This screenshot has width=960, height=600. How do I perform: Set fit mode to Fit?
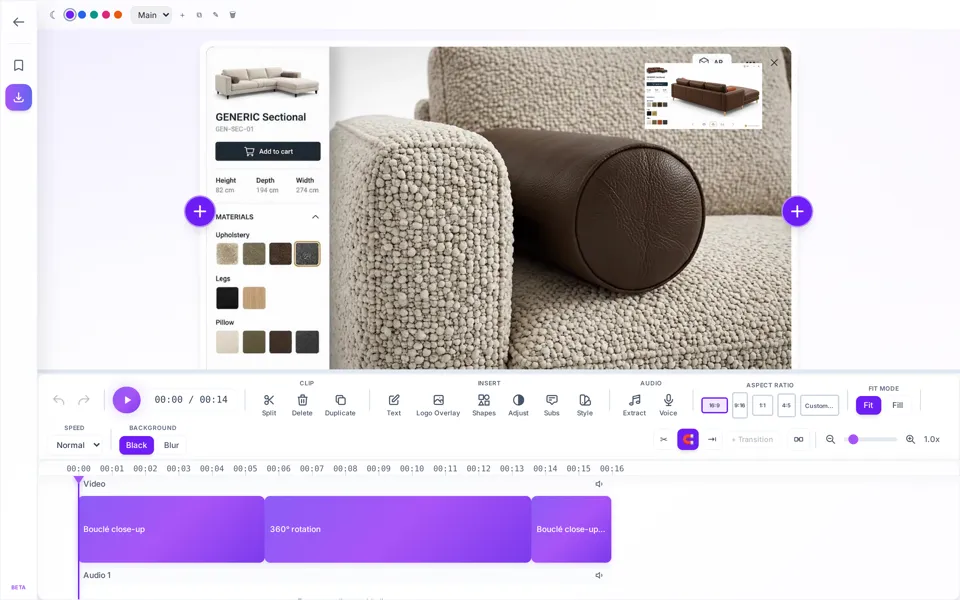pos(868,405)
